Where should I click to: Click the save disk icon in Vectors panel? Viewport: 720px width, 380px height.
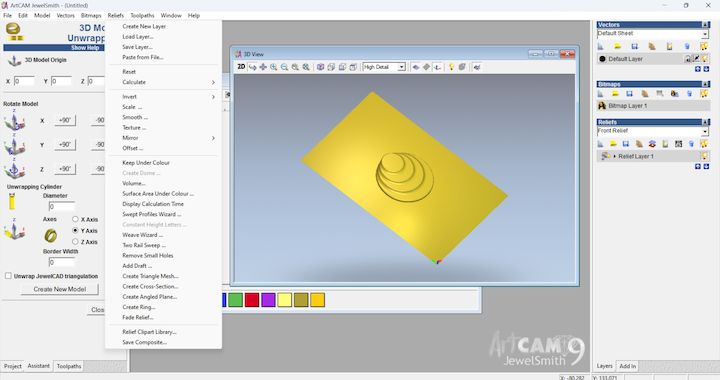click(635, 46)
